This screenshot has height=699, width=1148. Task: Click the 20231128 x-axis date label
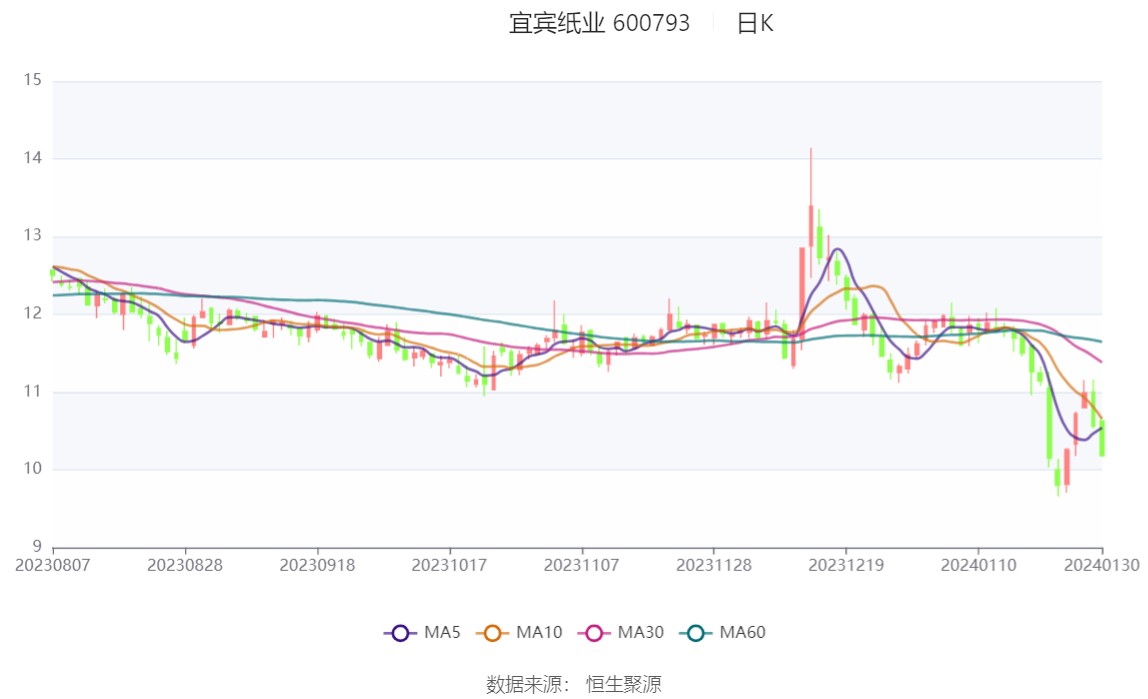(714, 566)
